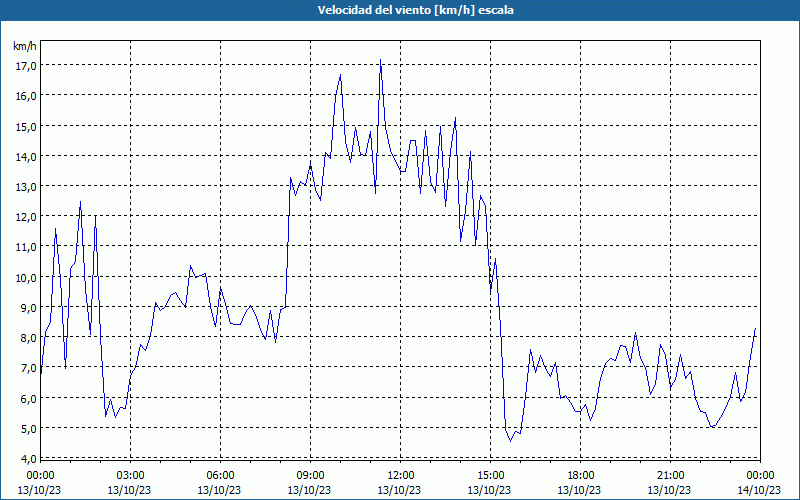Click the 21:00 time axis label

(x=670, y=476)
